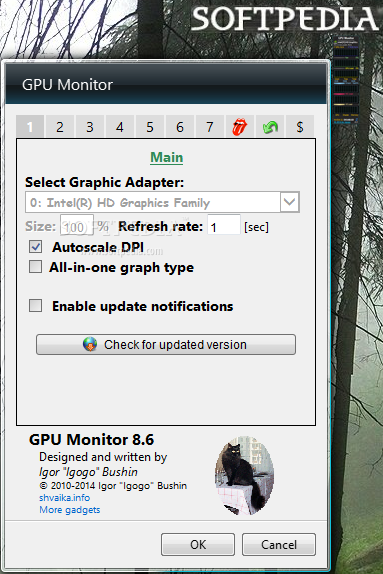Switch to settings tab 2
383x574 pixels.
pyautogui.click(x=60, y=127)
